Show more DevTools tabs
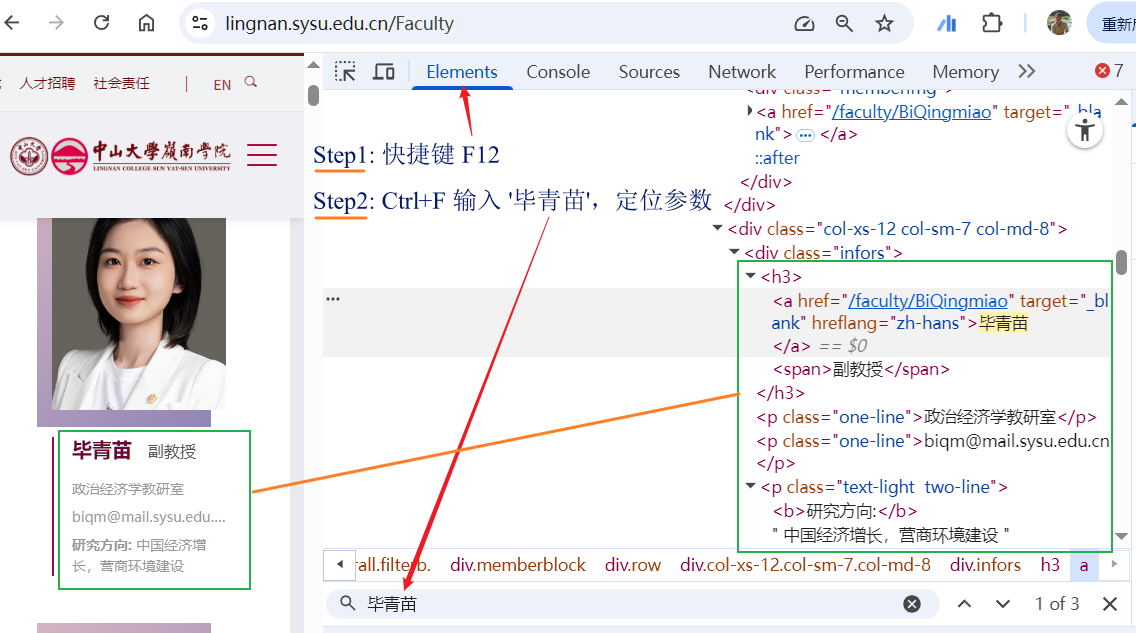1136x633 pixels. click(x=1026, y=71)
